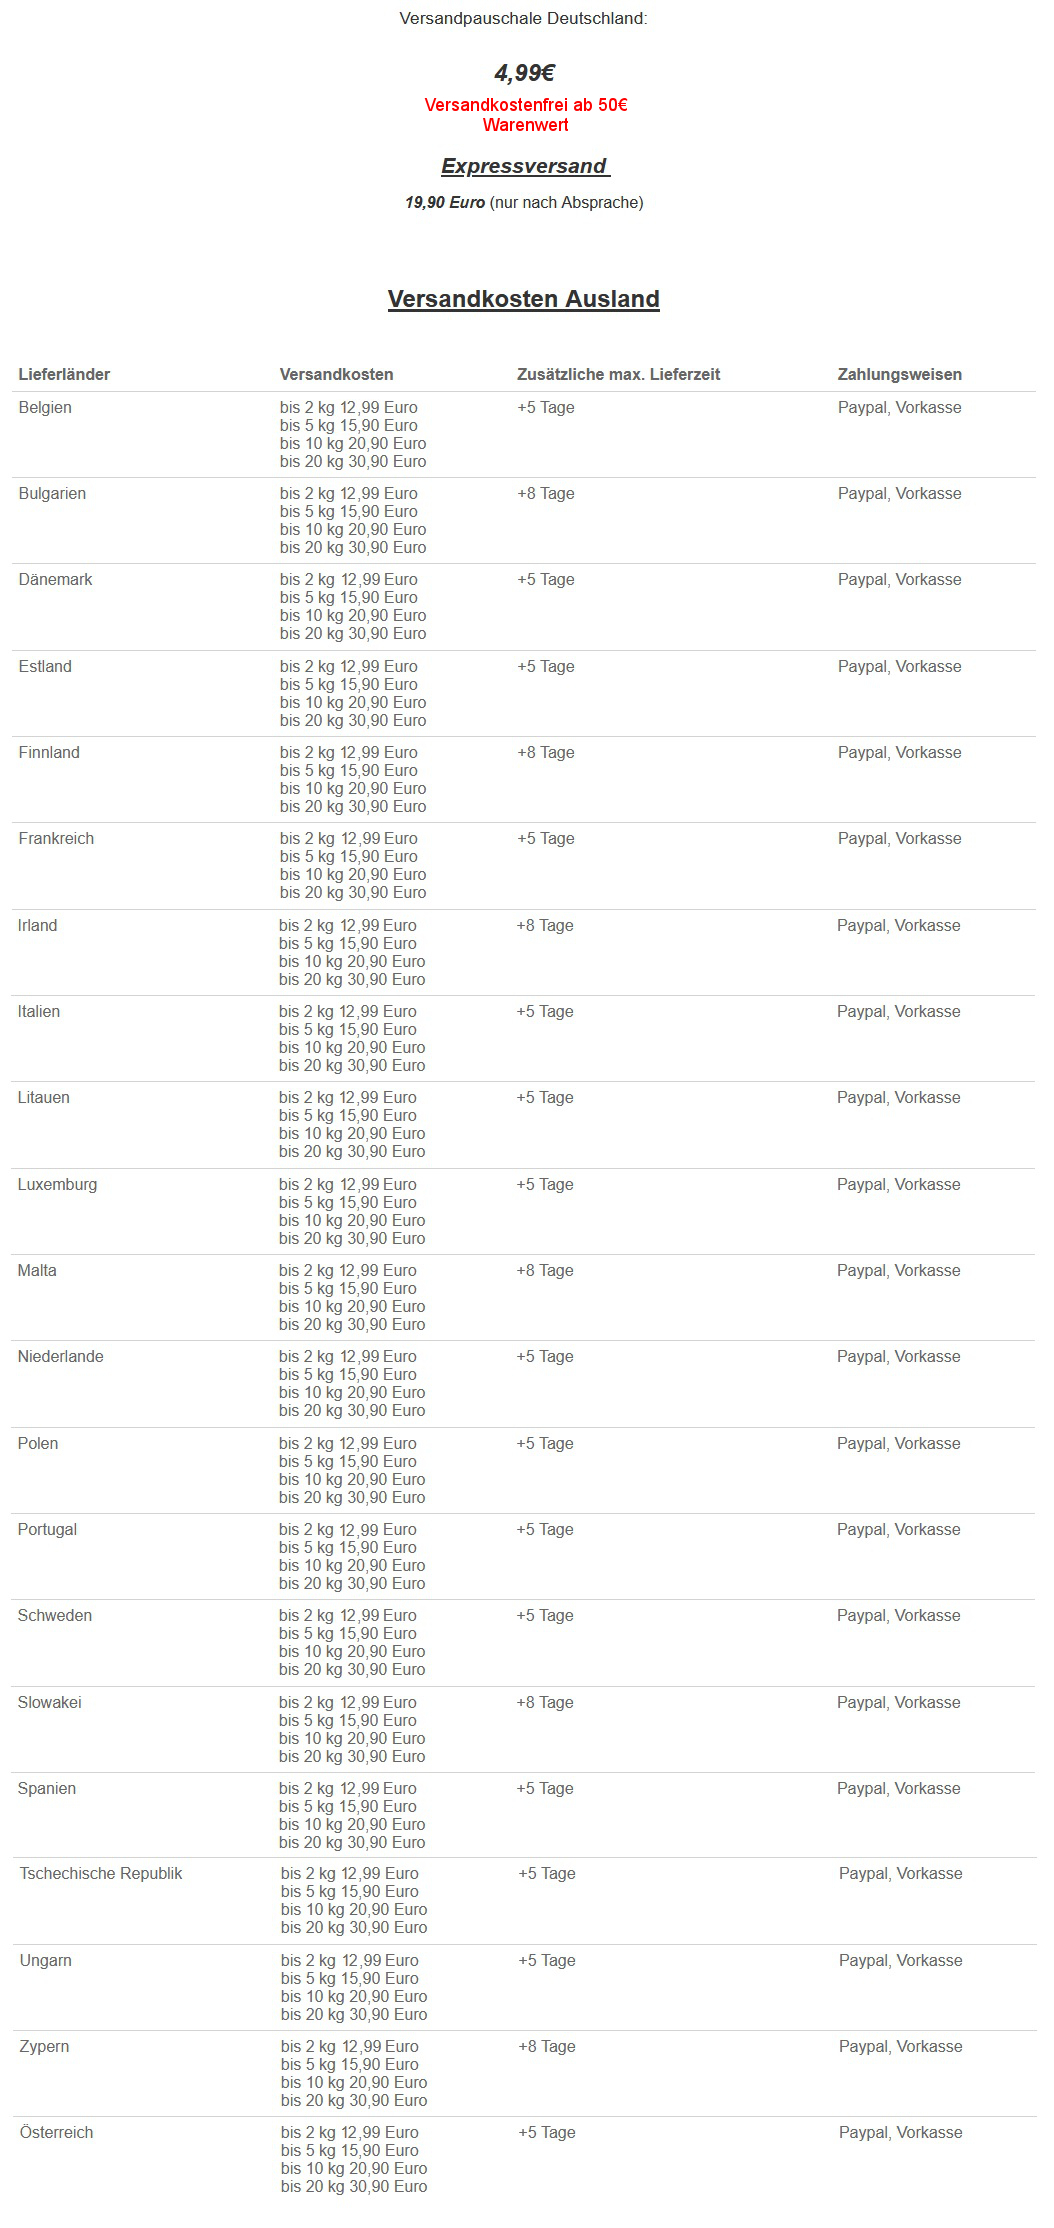The width and height of the screenshot is (1054, 2228).
Task: Click the Niederlande country name
Action: 60,1357
